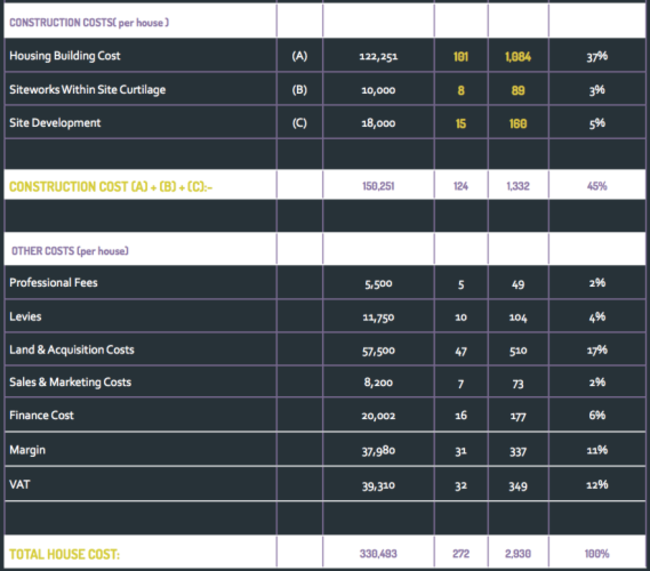
Task: Click the 'OTHER COSTS (per house)' heading
Action: coord(70,251)
